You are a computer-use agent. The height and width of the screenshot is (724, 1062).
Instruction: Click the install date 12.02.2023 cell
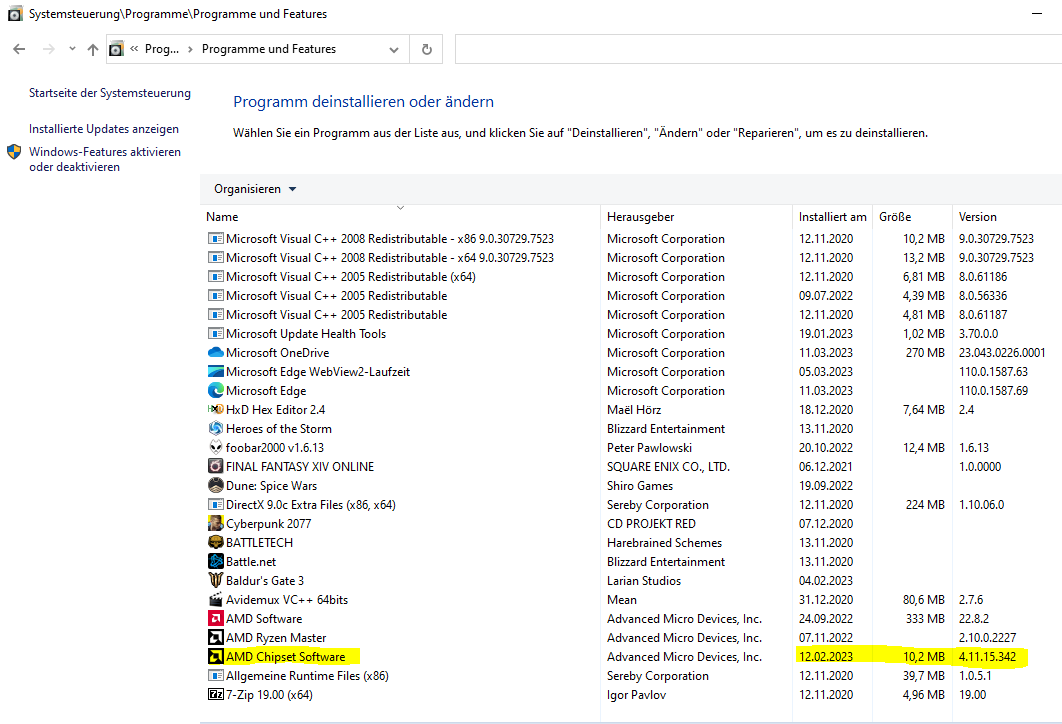826,656
